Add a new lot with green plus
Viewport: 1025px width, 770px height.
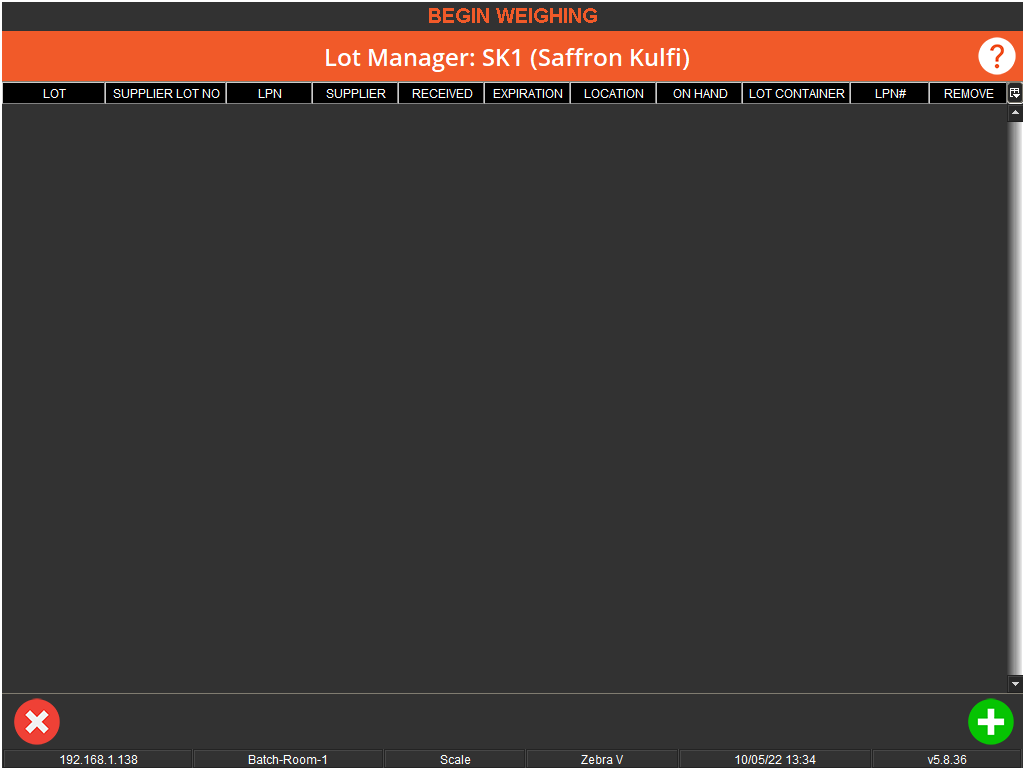pyautogui.click(x=990, y=721)
